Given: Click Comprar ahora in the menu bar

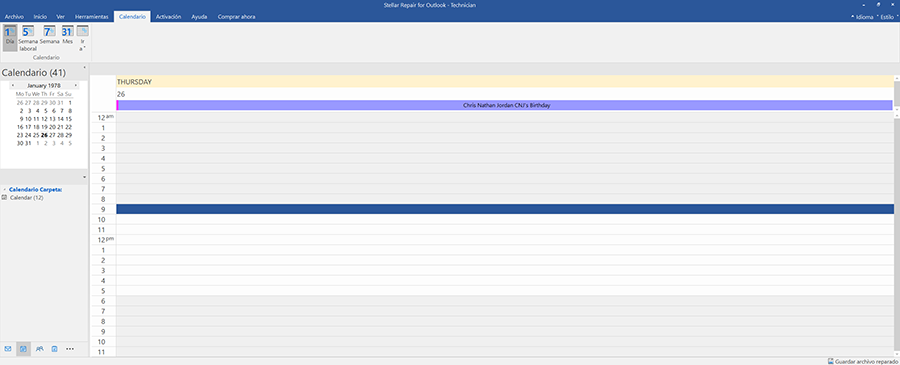Looking at the screenshot, I should click(236, 17).
